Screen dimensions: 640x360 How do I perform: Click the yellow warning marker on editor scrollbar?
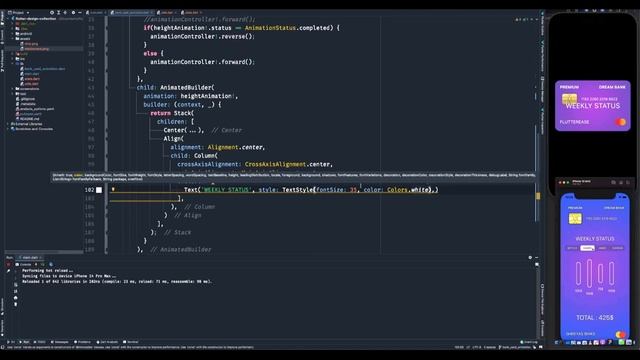(x=538, y=196)
